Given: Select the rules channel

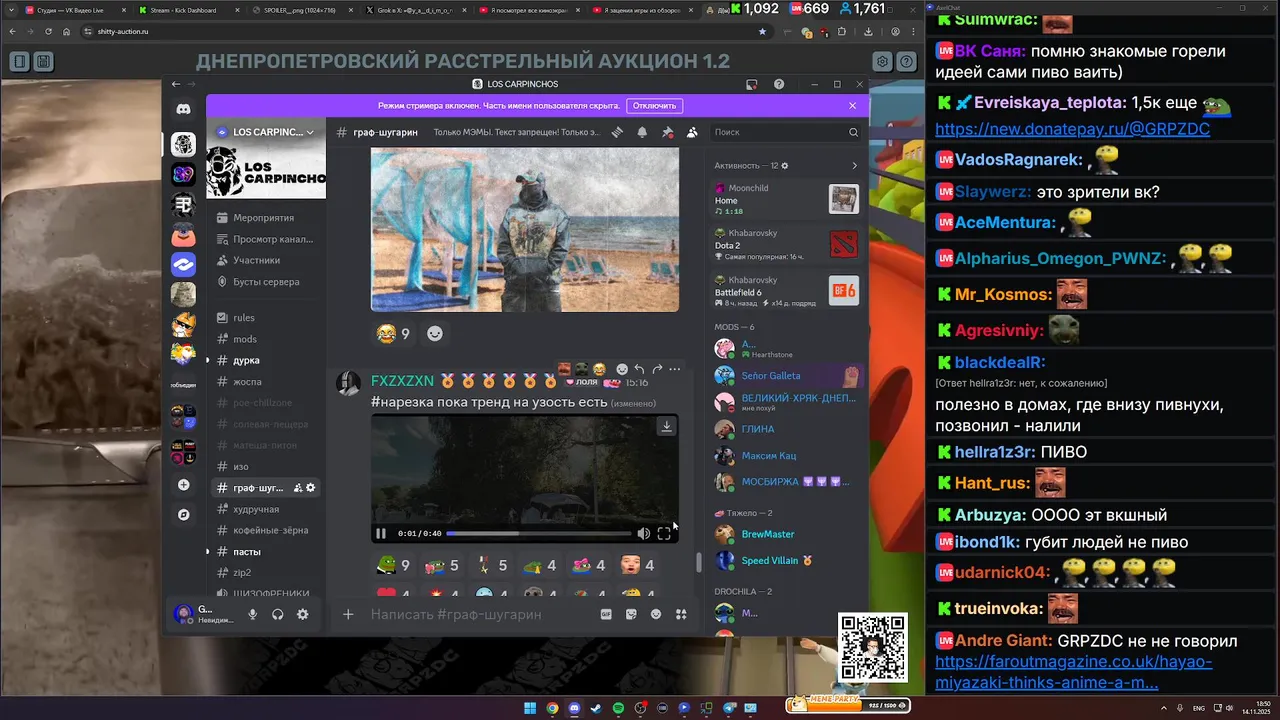Looking at the screenshot, I should 267,318.
